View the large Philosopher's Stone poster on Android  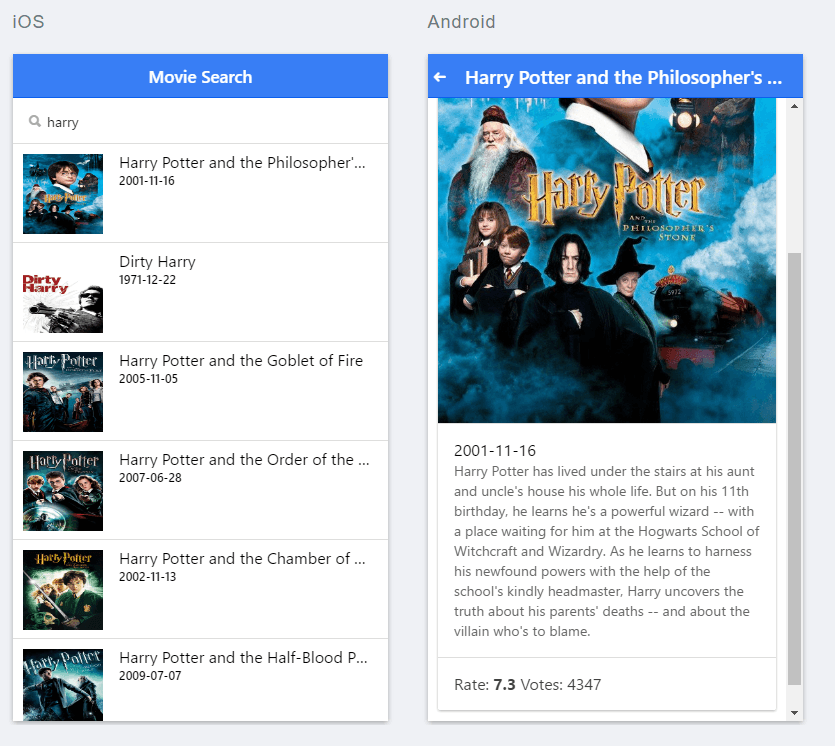[x=606, y=260]
